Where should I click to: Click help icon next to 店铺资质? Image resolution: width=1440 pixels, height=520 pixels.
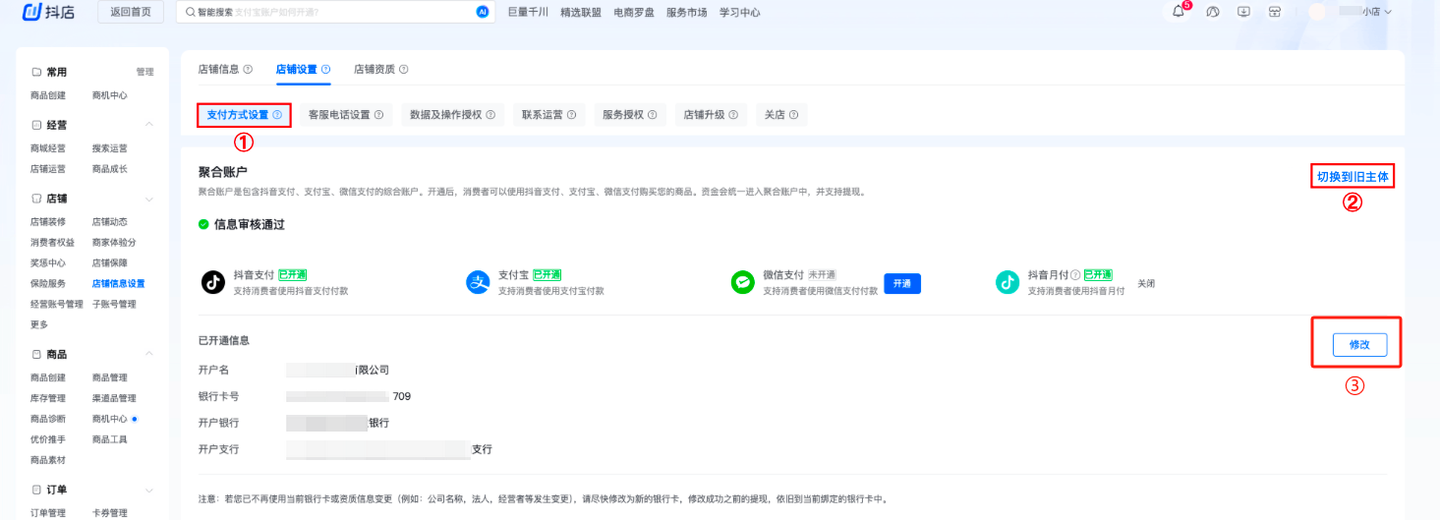tap(404, 70)
